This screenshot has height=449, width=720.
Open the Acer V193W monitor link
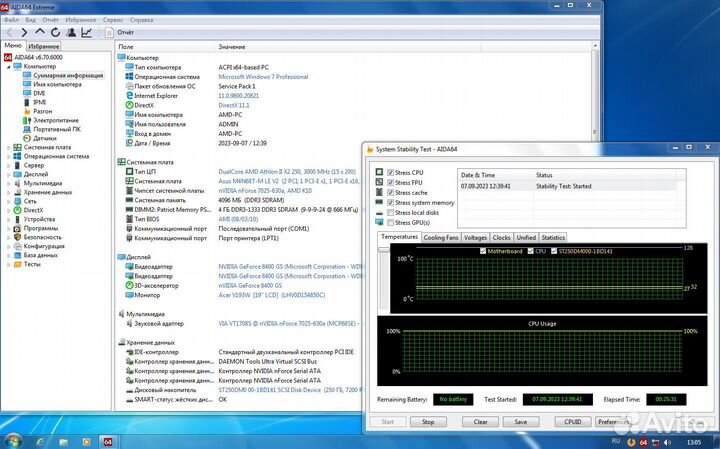(x=271, y=295)
